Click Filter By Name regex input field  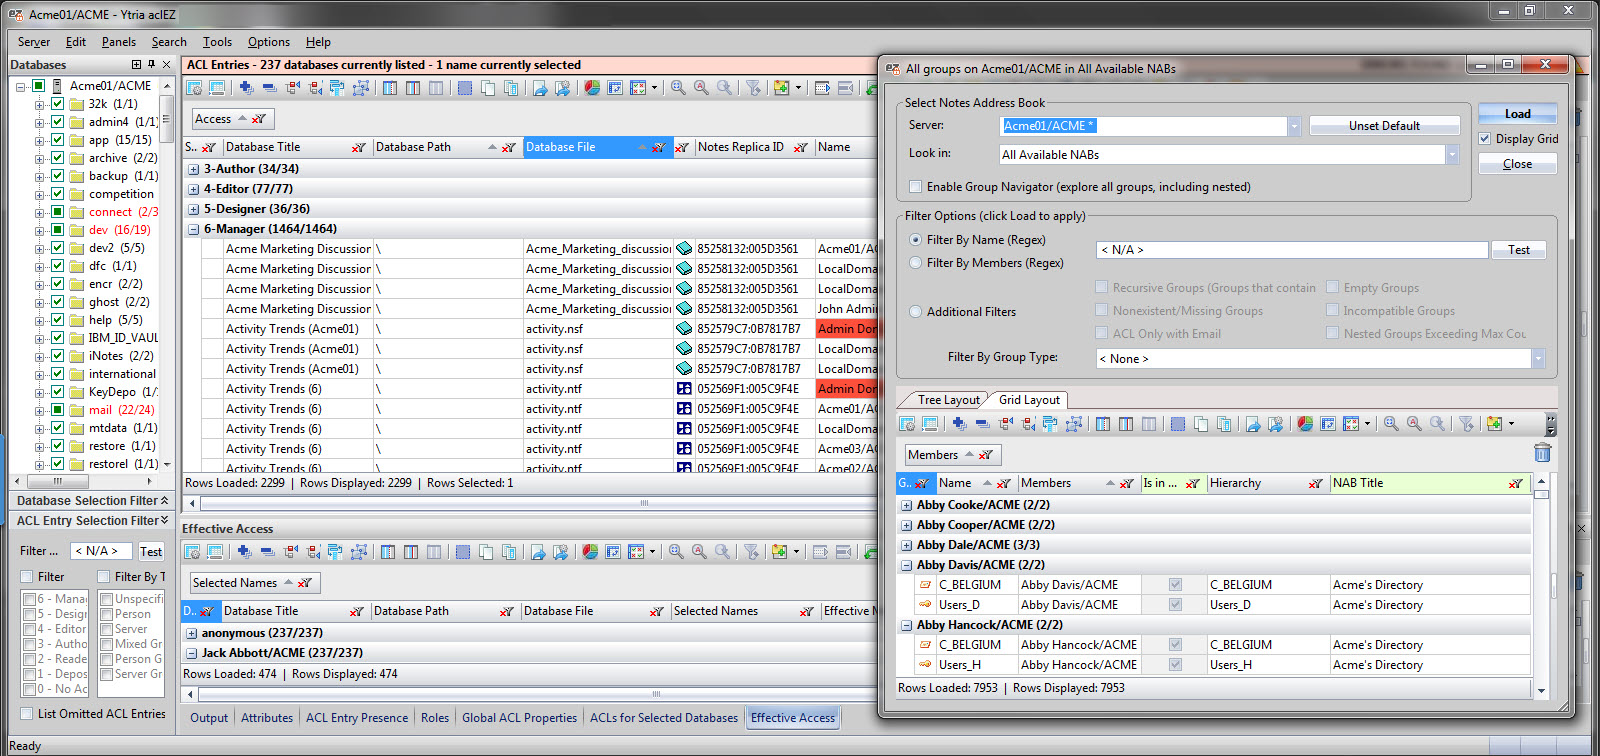[x=1292, y=250]
